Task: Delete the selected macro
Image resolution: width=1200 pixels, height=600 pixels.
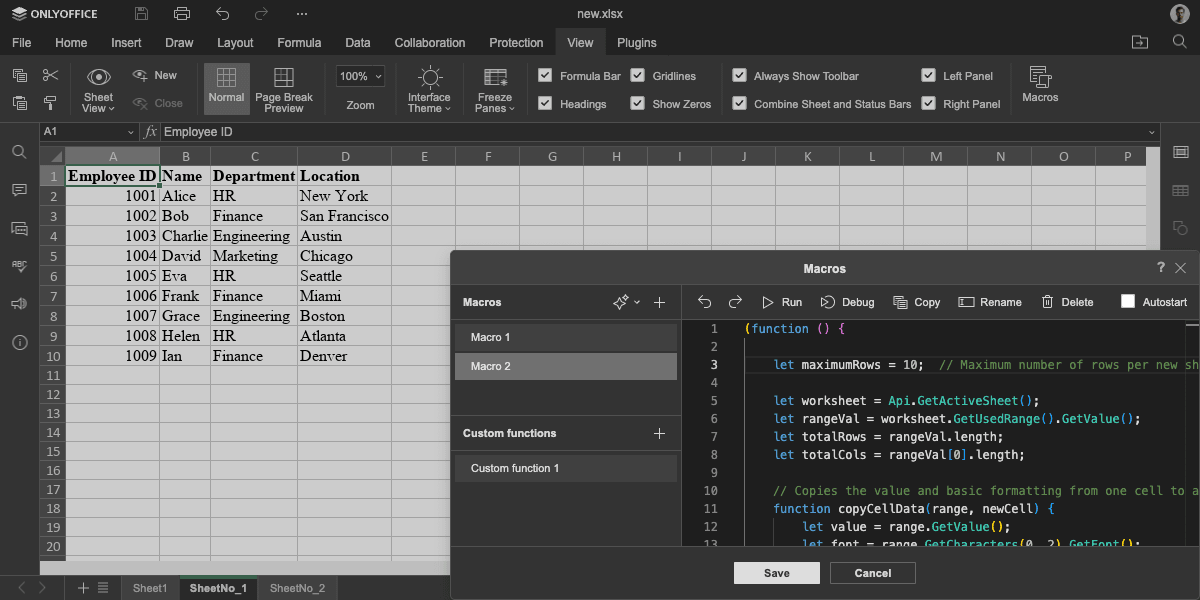Action: 1067,302
